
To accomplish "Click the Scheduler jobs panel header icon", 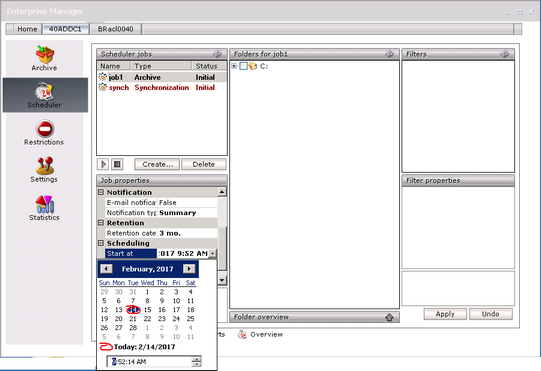I will pos(217,54).
